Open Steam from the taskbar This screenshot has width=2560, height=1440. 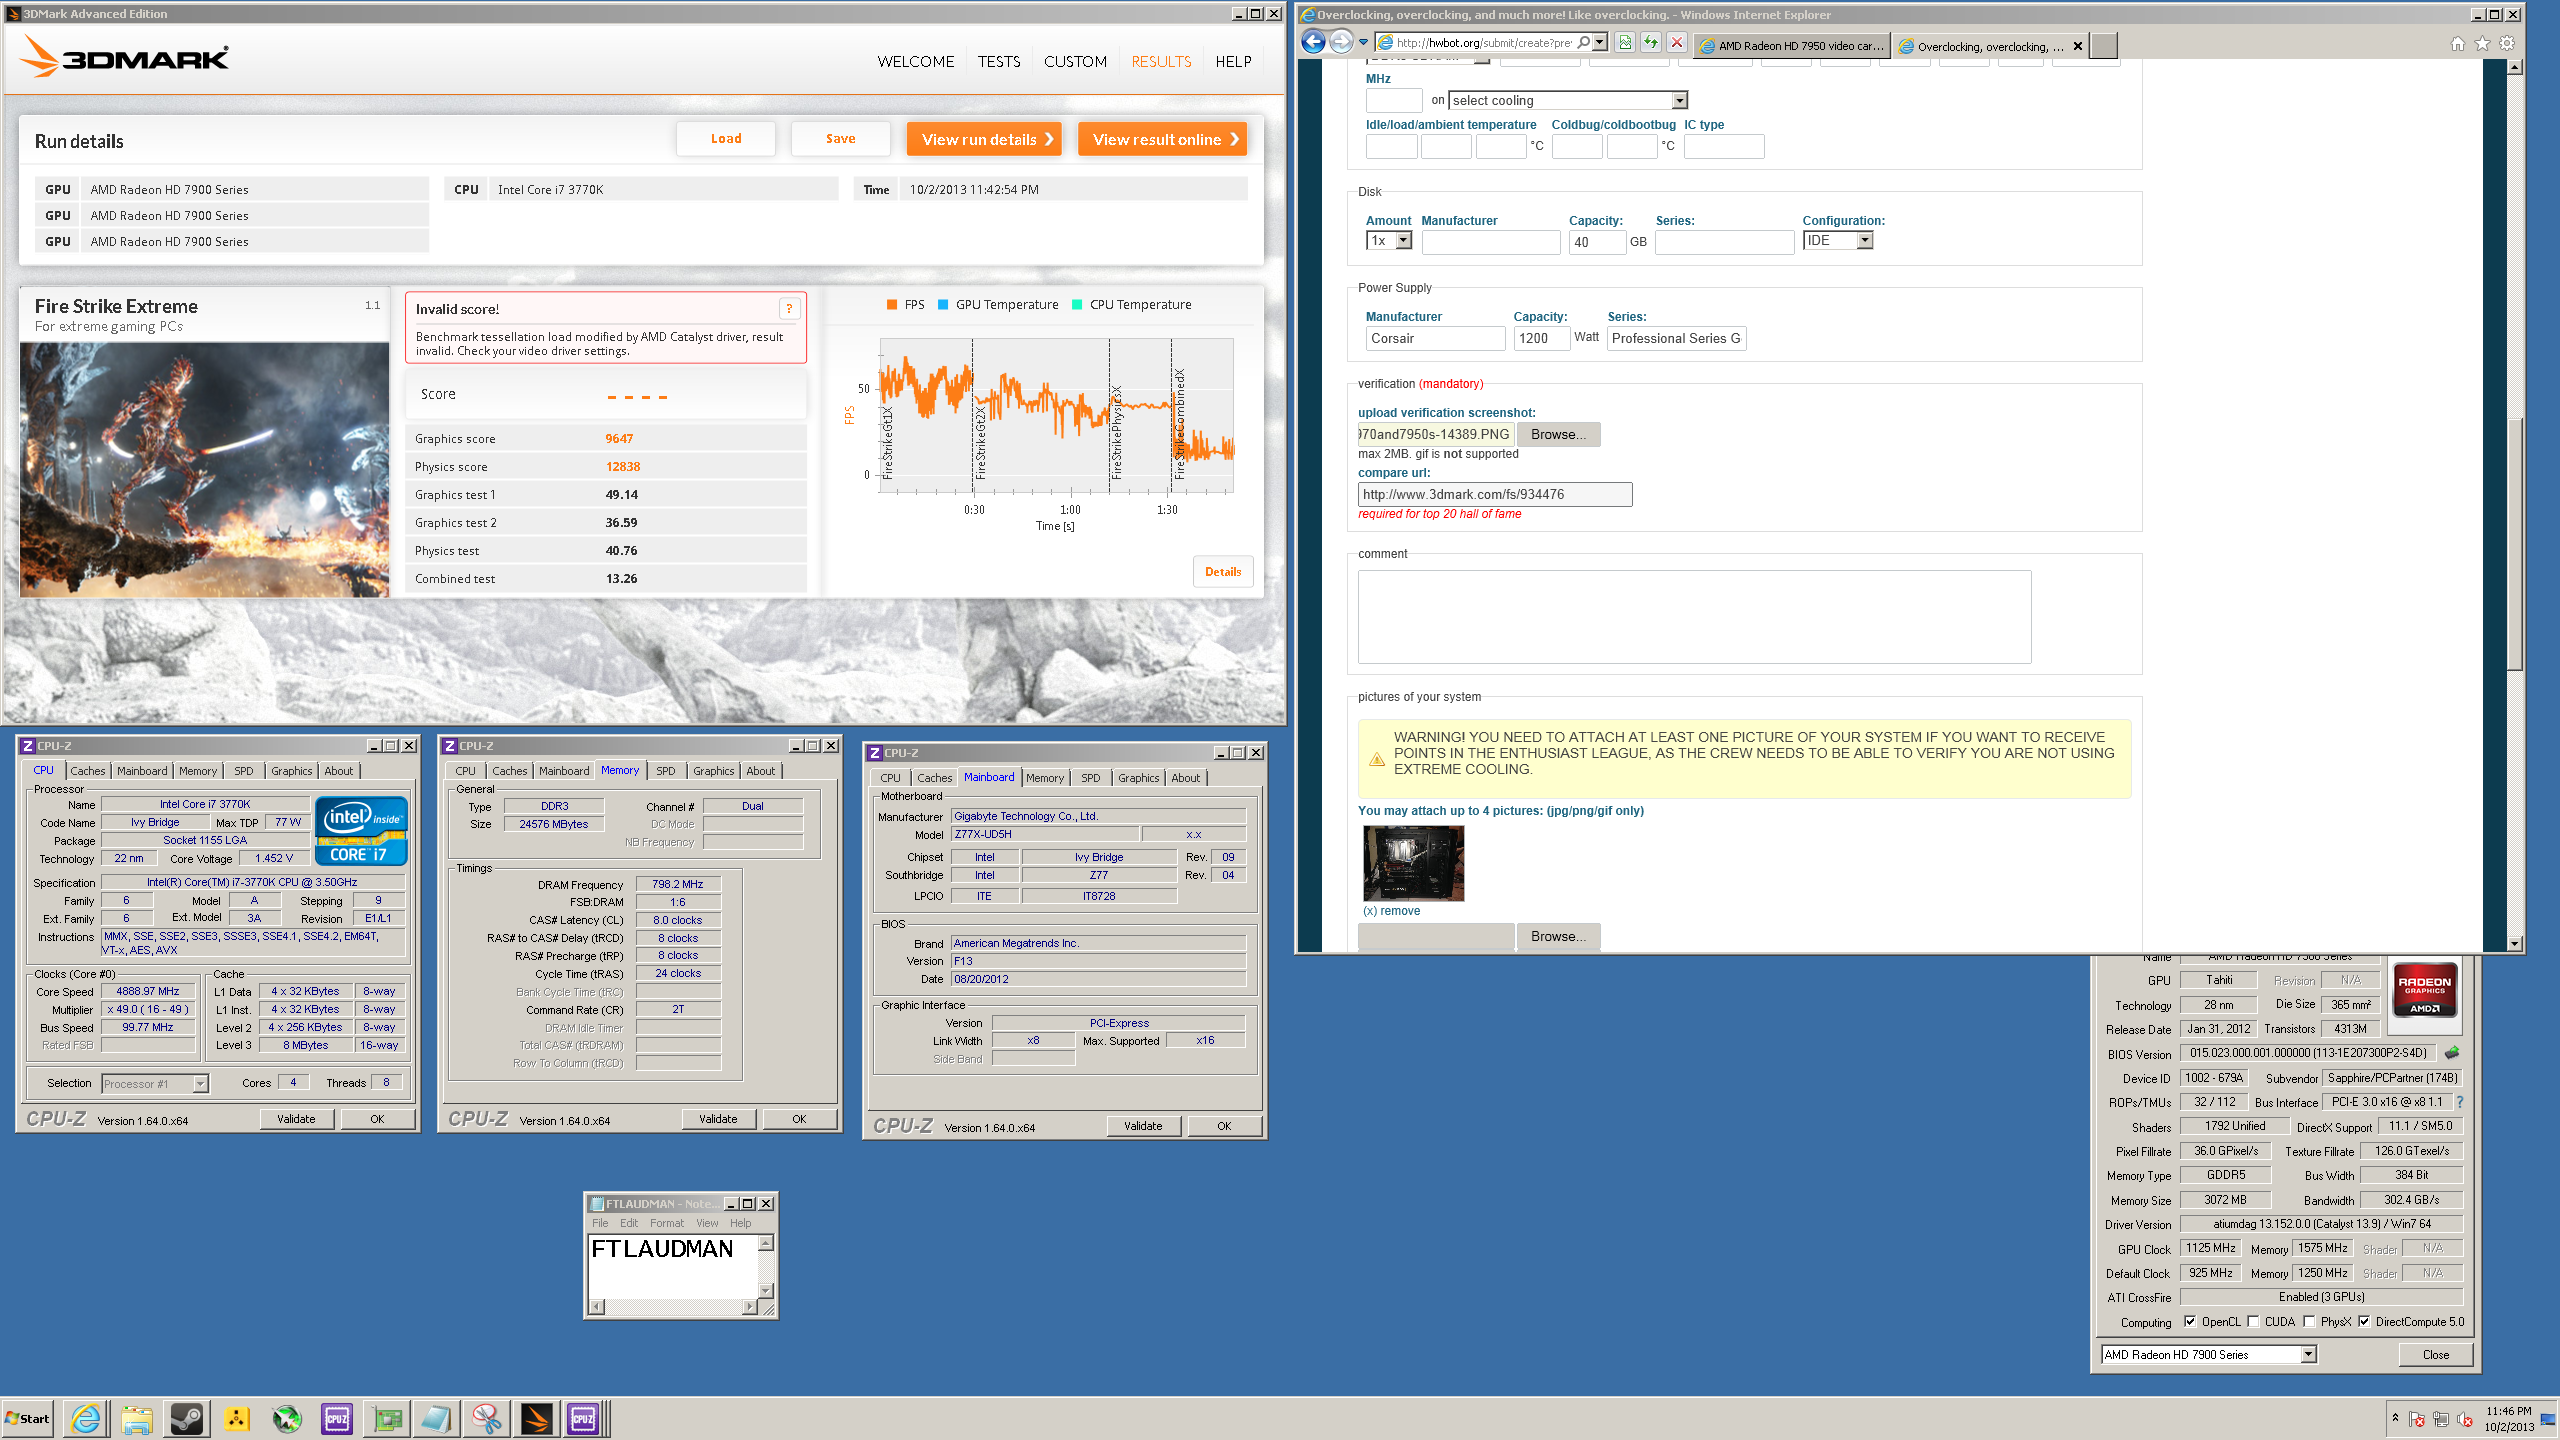tap(186, 1418)
